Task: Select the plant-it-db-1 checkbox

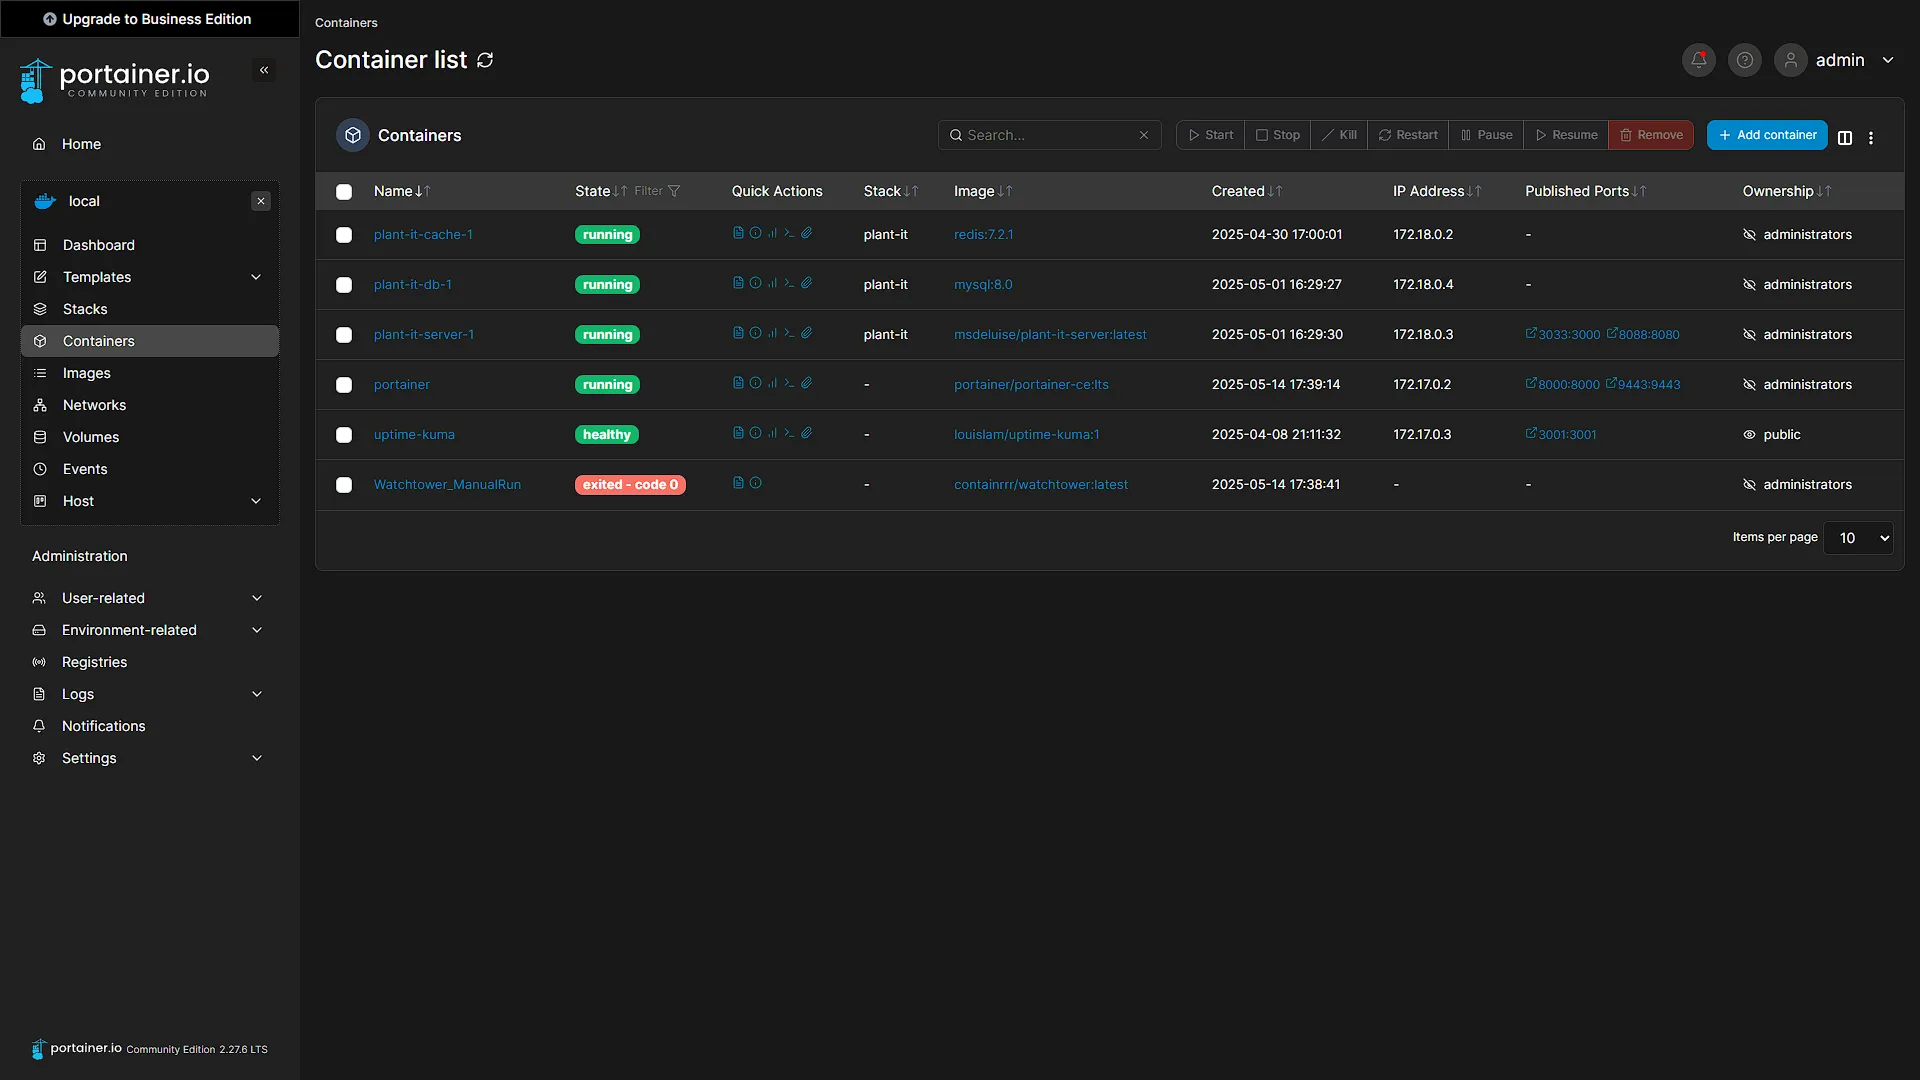Action: tap(344, 285)
